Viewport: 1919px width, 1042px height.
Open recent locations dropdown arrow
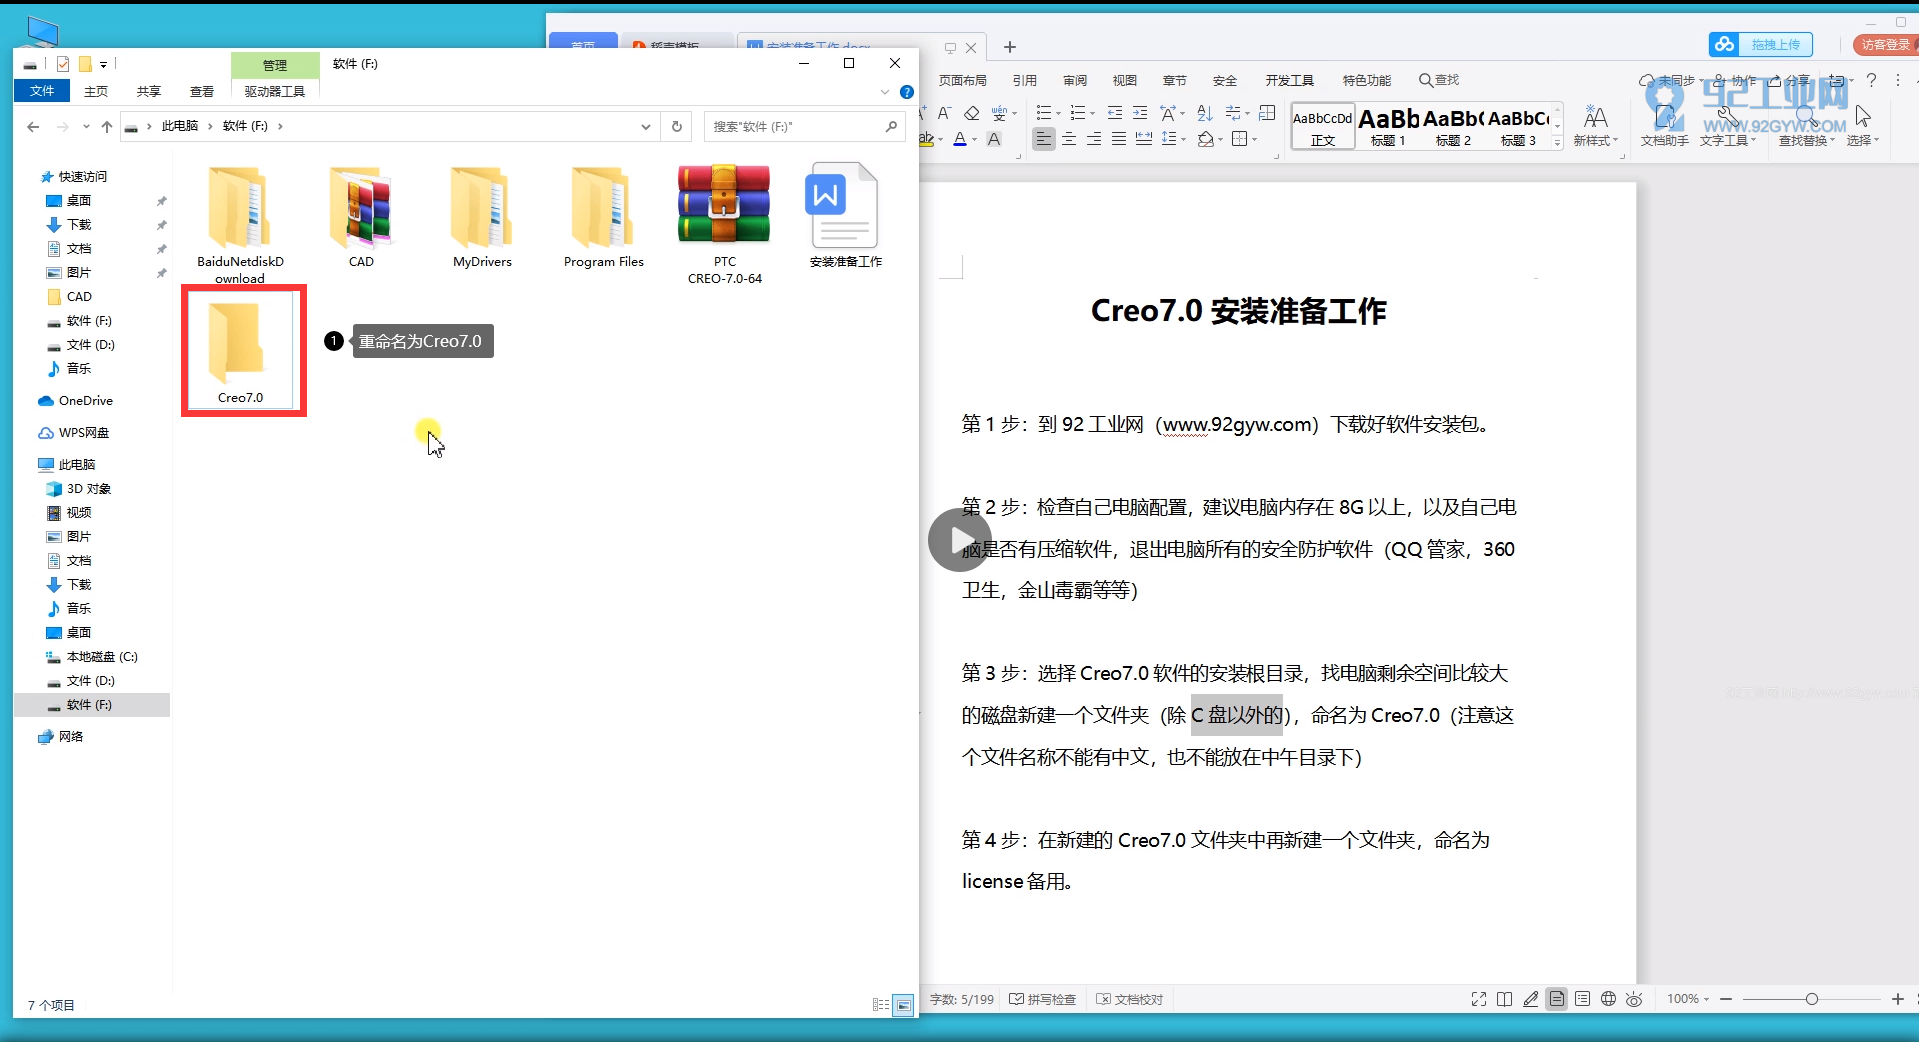coord(86,127)
